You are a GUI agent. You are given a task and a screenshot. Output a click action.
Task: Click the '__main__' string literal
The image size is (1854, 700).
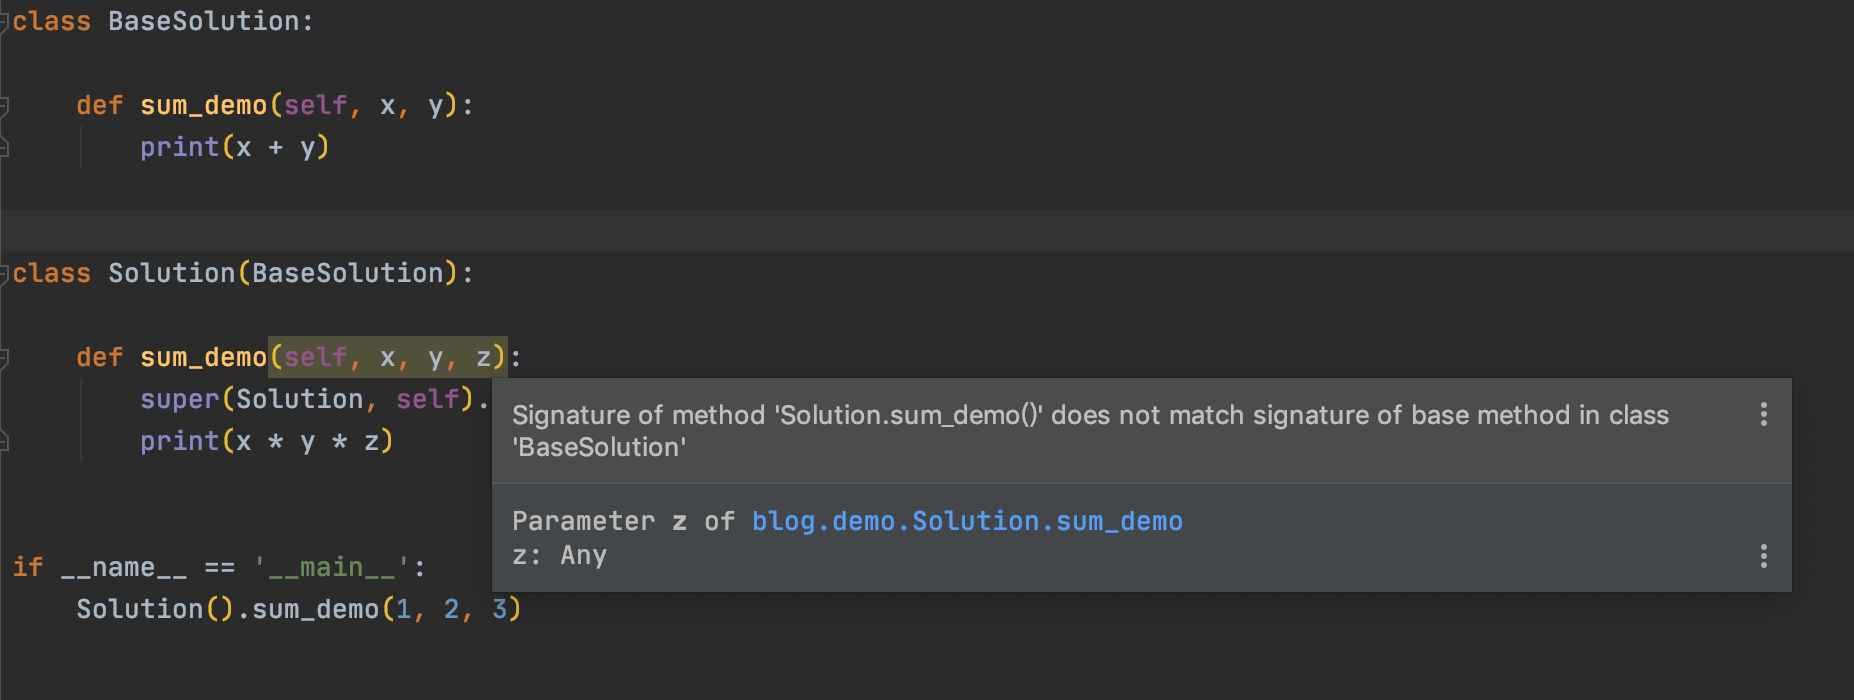coord(332,567)
